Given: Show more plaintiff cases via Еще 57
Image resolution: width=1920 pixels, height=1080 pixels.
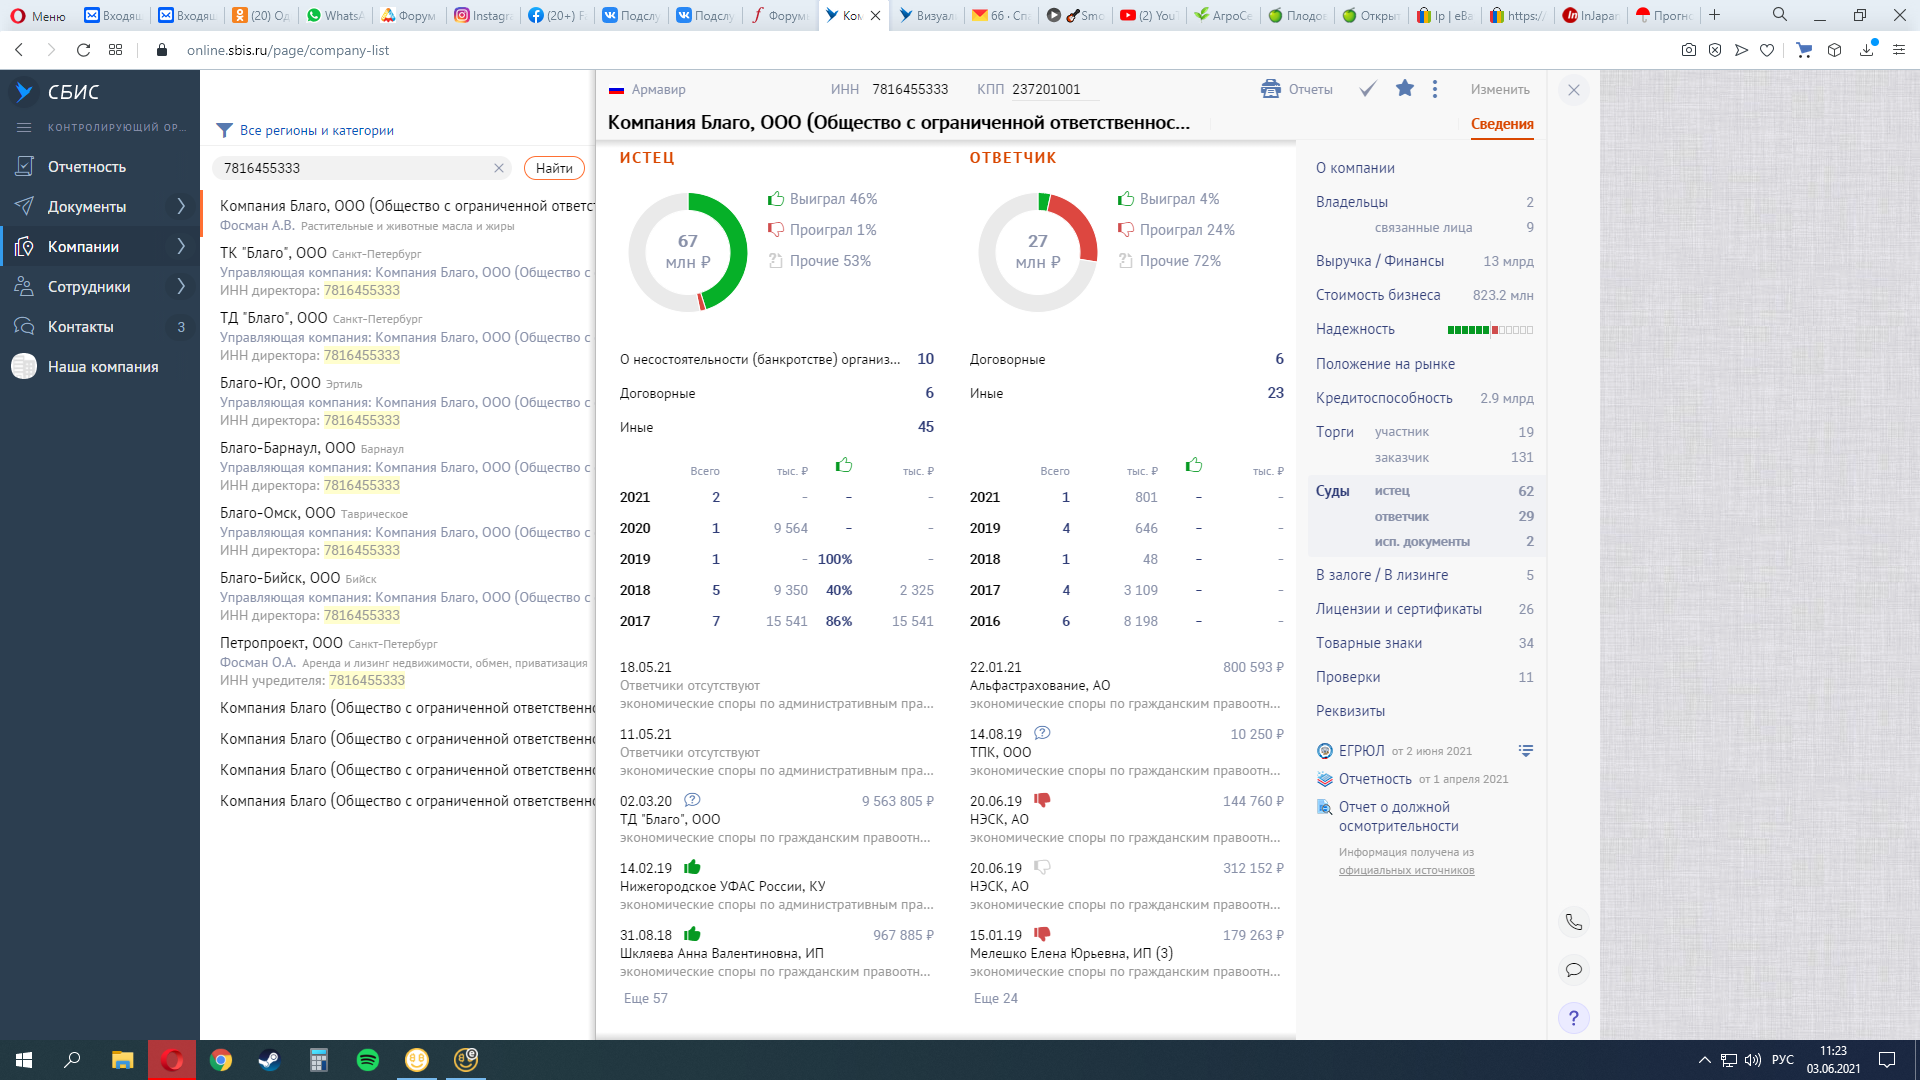Looking at the screenshot, I should (645, 998).
